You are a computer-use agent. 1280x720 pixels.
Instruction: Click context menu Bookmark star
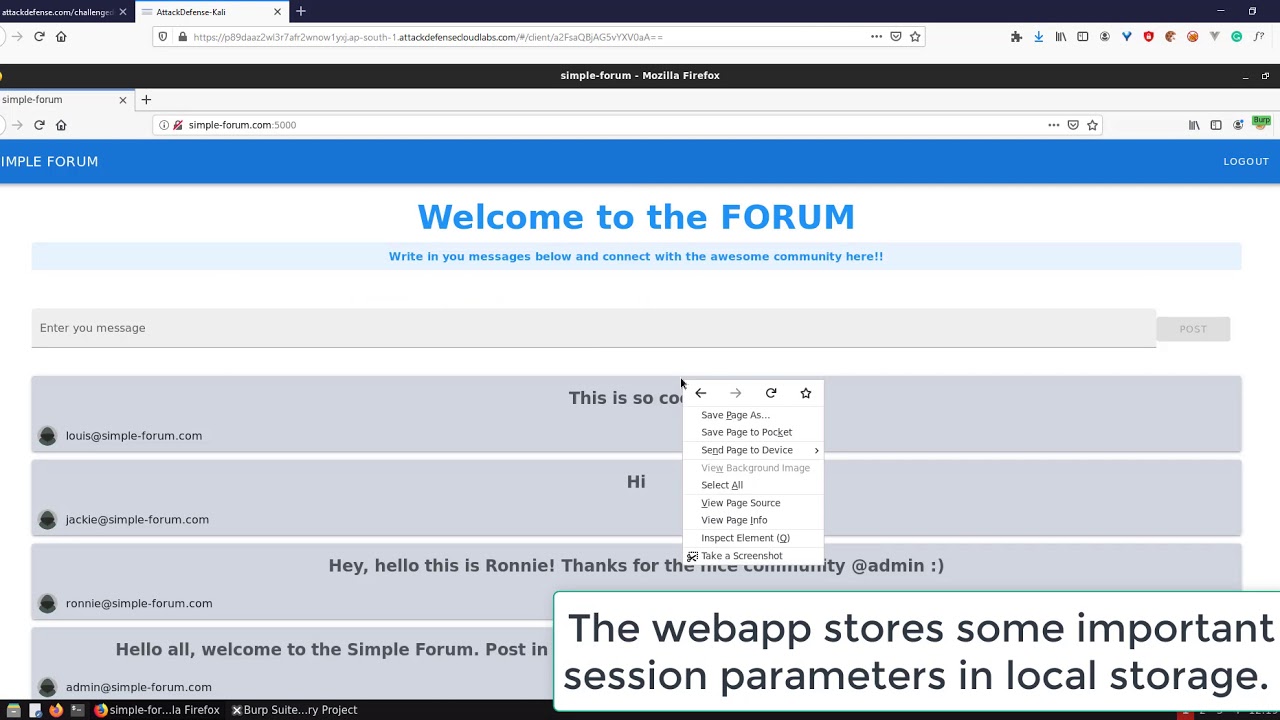pos(806,393)
